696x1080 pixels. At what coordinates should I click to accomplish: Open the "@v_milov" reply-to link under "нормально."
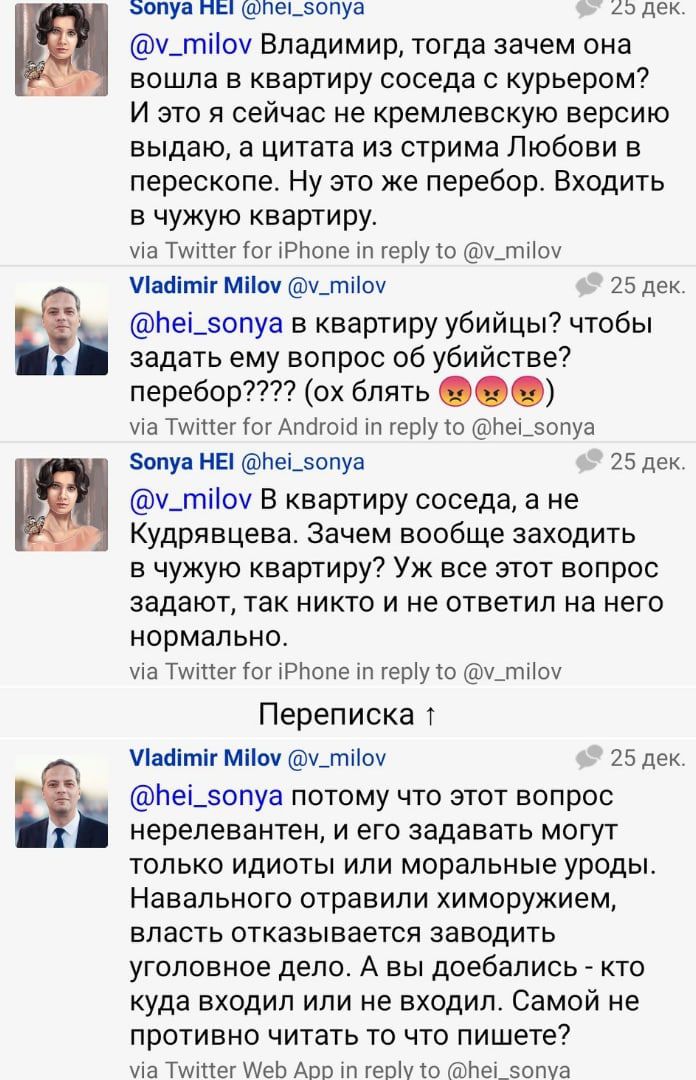[x=513, y=671]
